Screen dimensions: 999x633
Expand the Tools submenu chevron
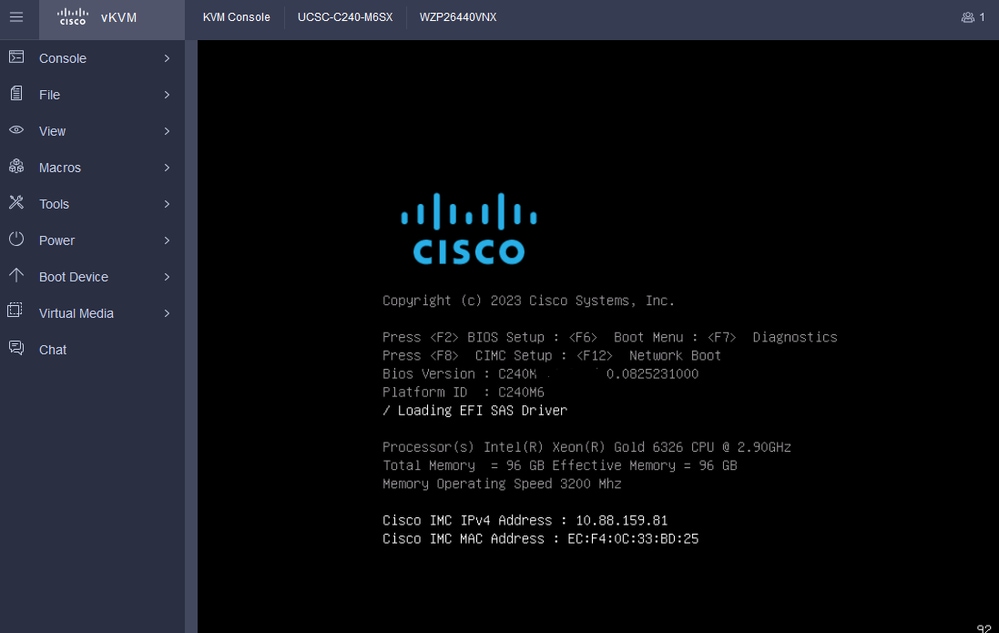point(167,204)
